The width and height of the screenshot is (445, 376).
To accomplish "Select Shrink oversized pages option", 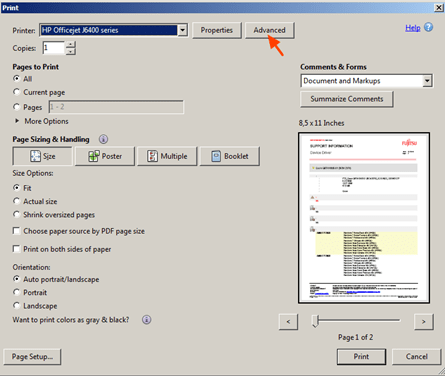I will (16, 214).
